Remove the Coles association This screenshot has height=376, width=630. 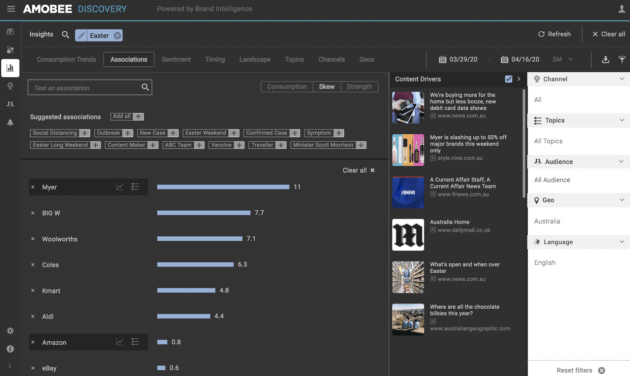point(33,264)
